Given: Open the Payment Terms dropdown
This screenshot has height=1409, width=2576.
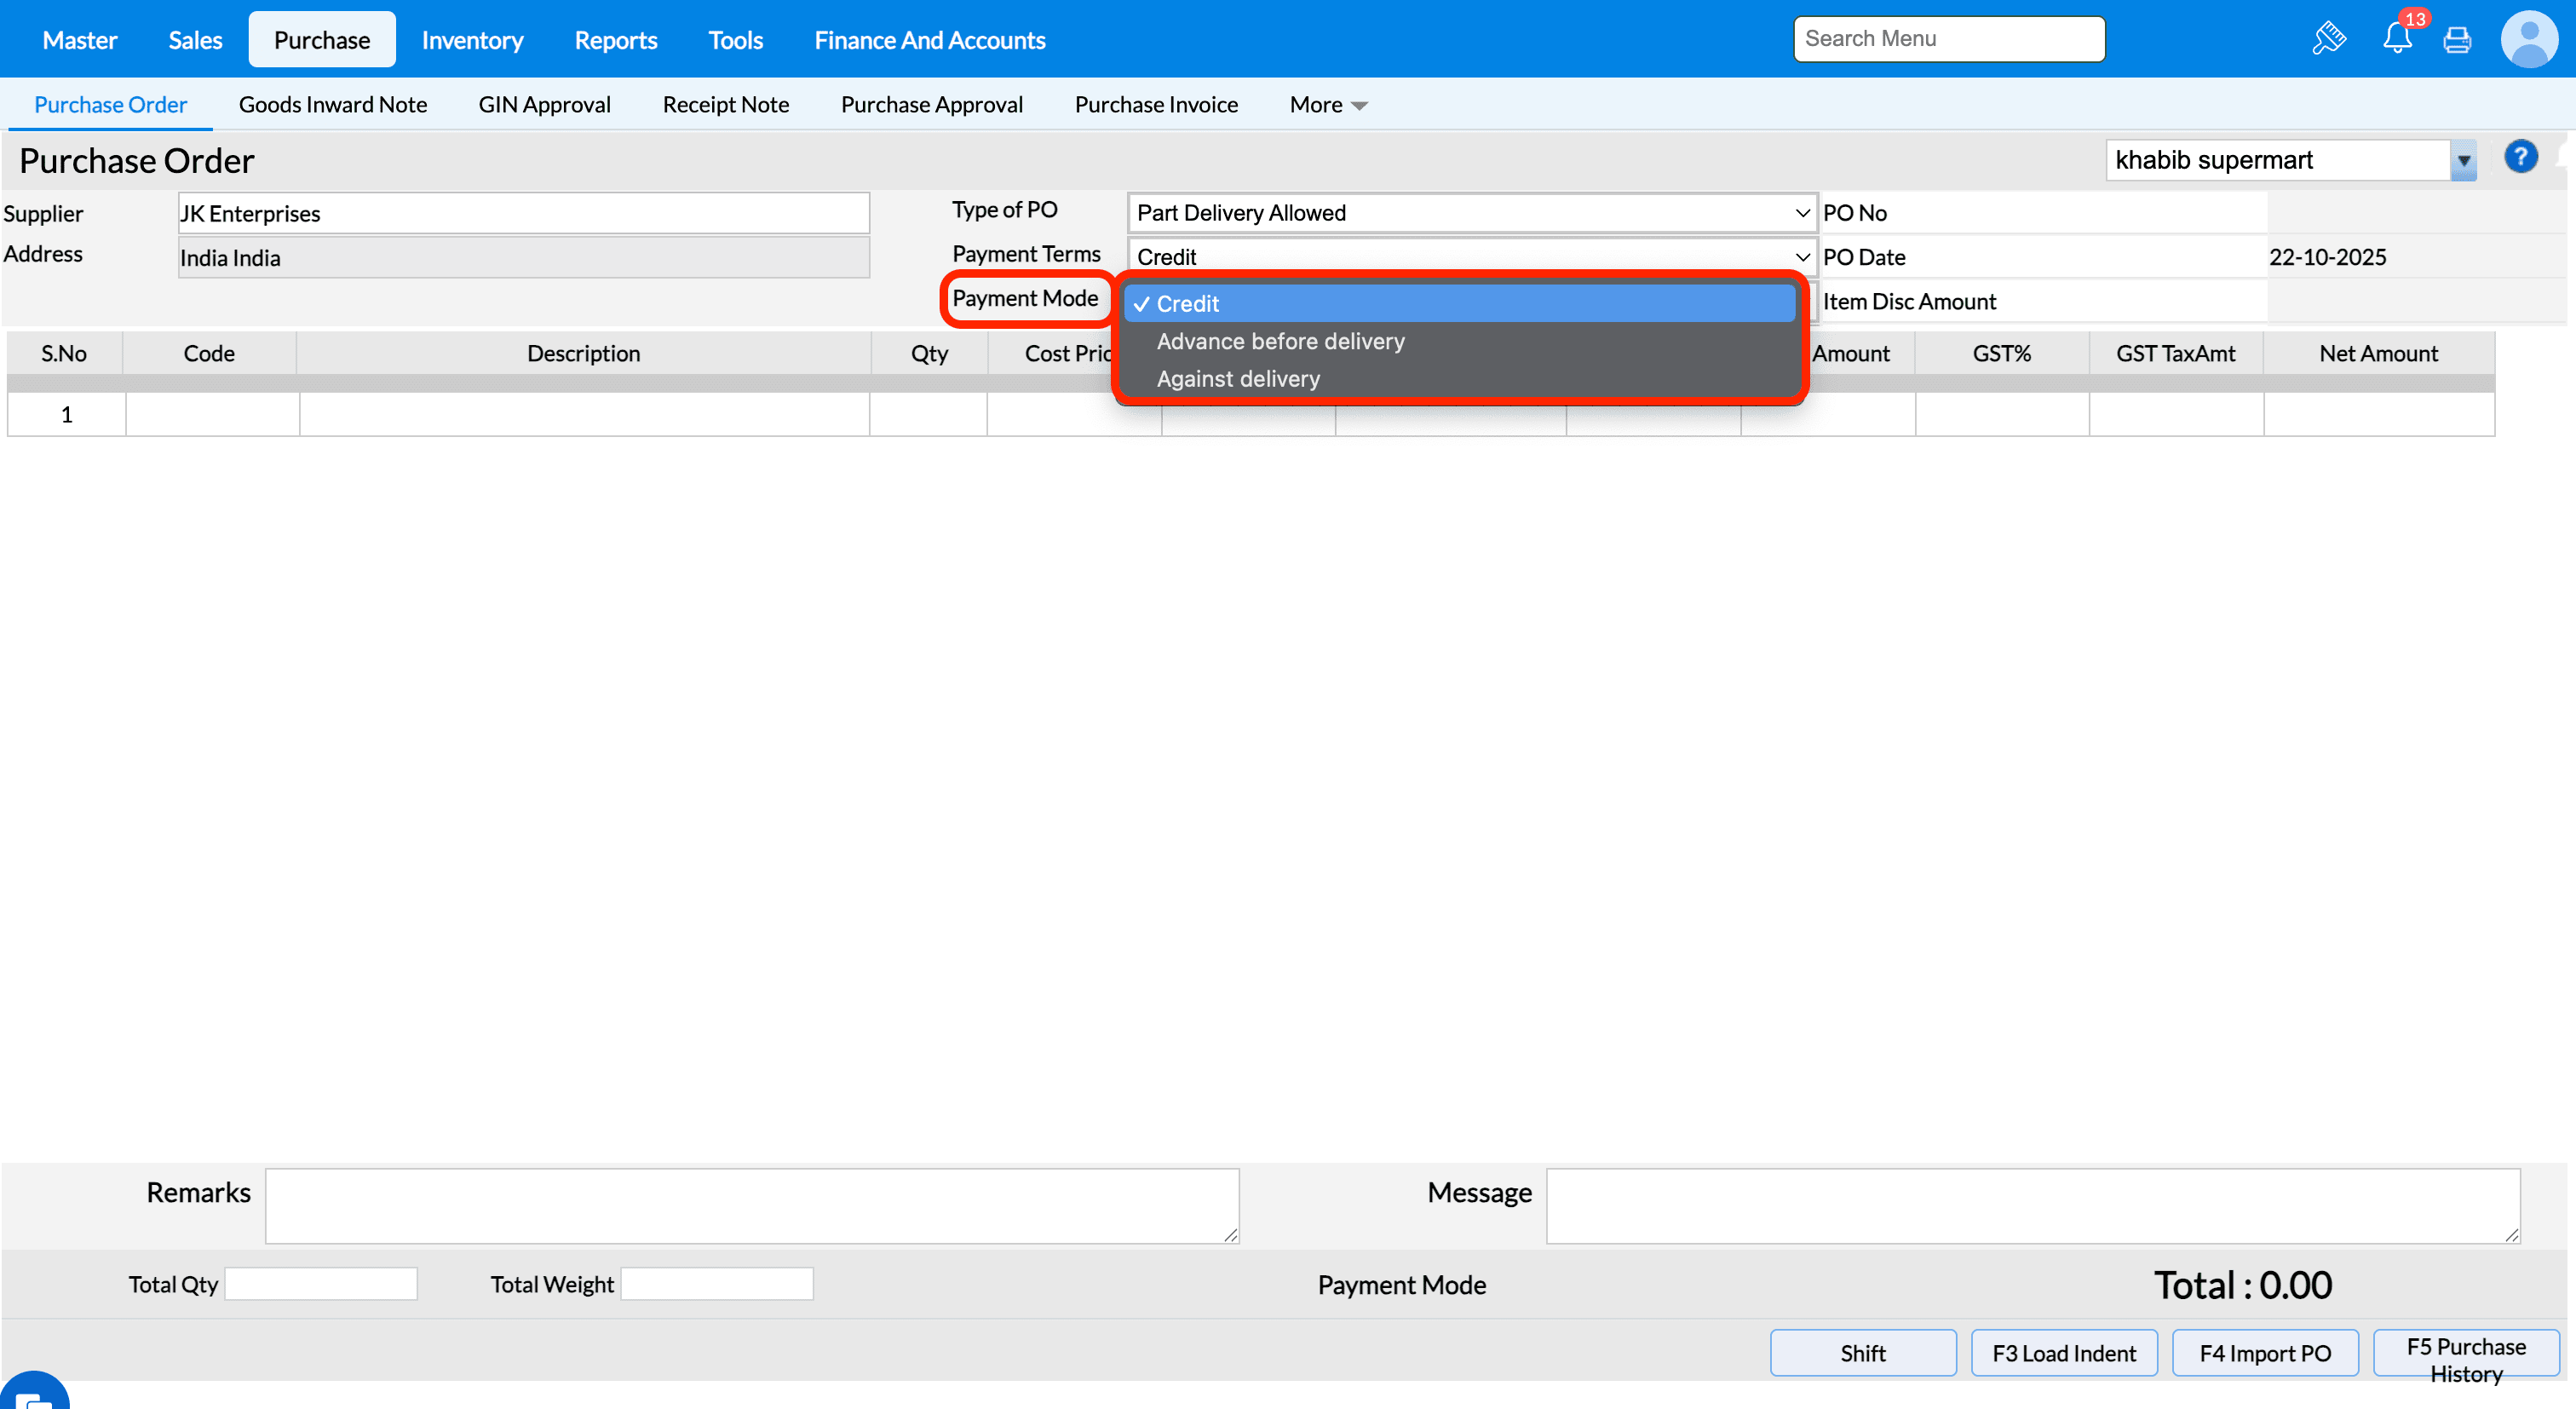Looking at the screenshot, I should (1471, 257).
